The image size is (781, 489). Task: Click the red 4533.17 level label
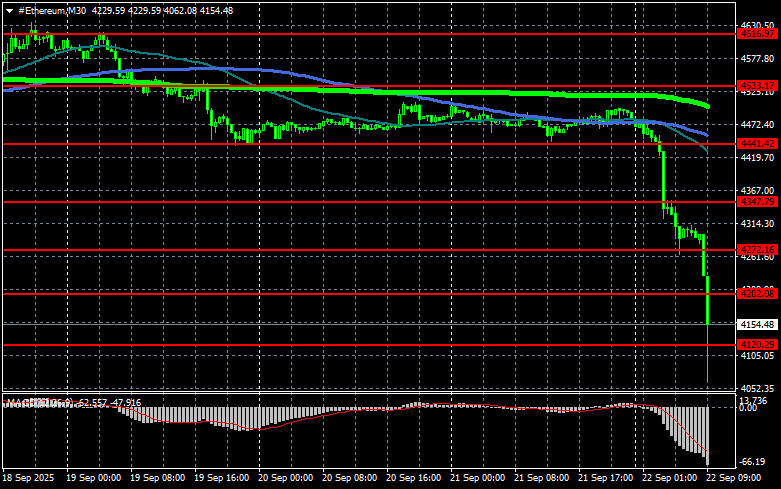(758, 86)
